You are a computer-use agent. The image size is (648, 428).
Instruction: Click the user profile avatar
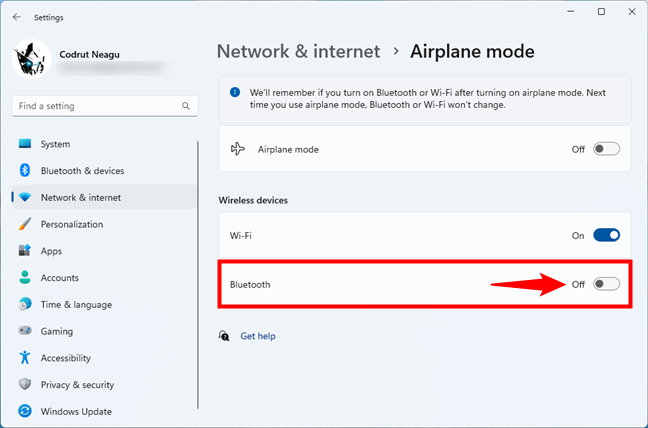(x=31, y=59)
